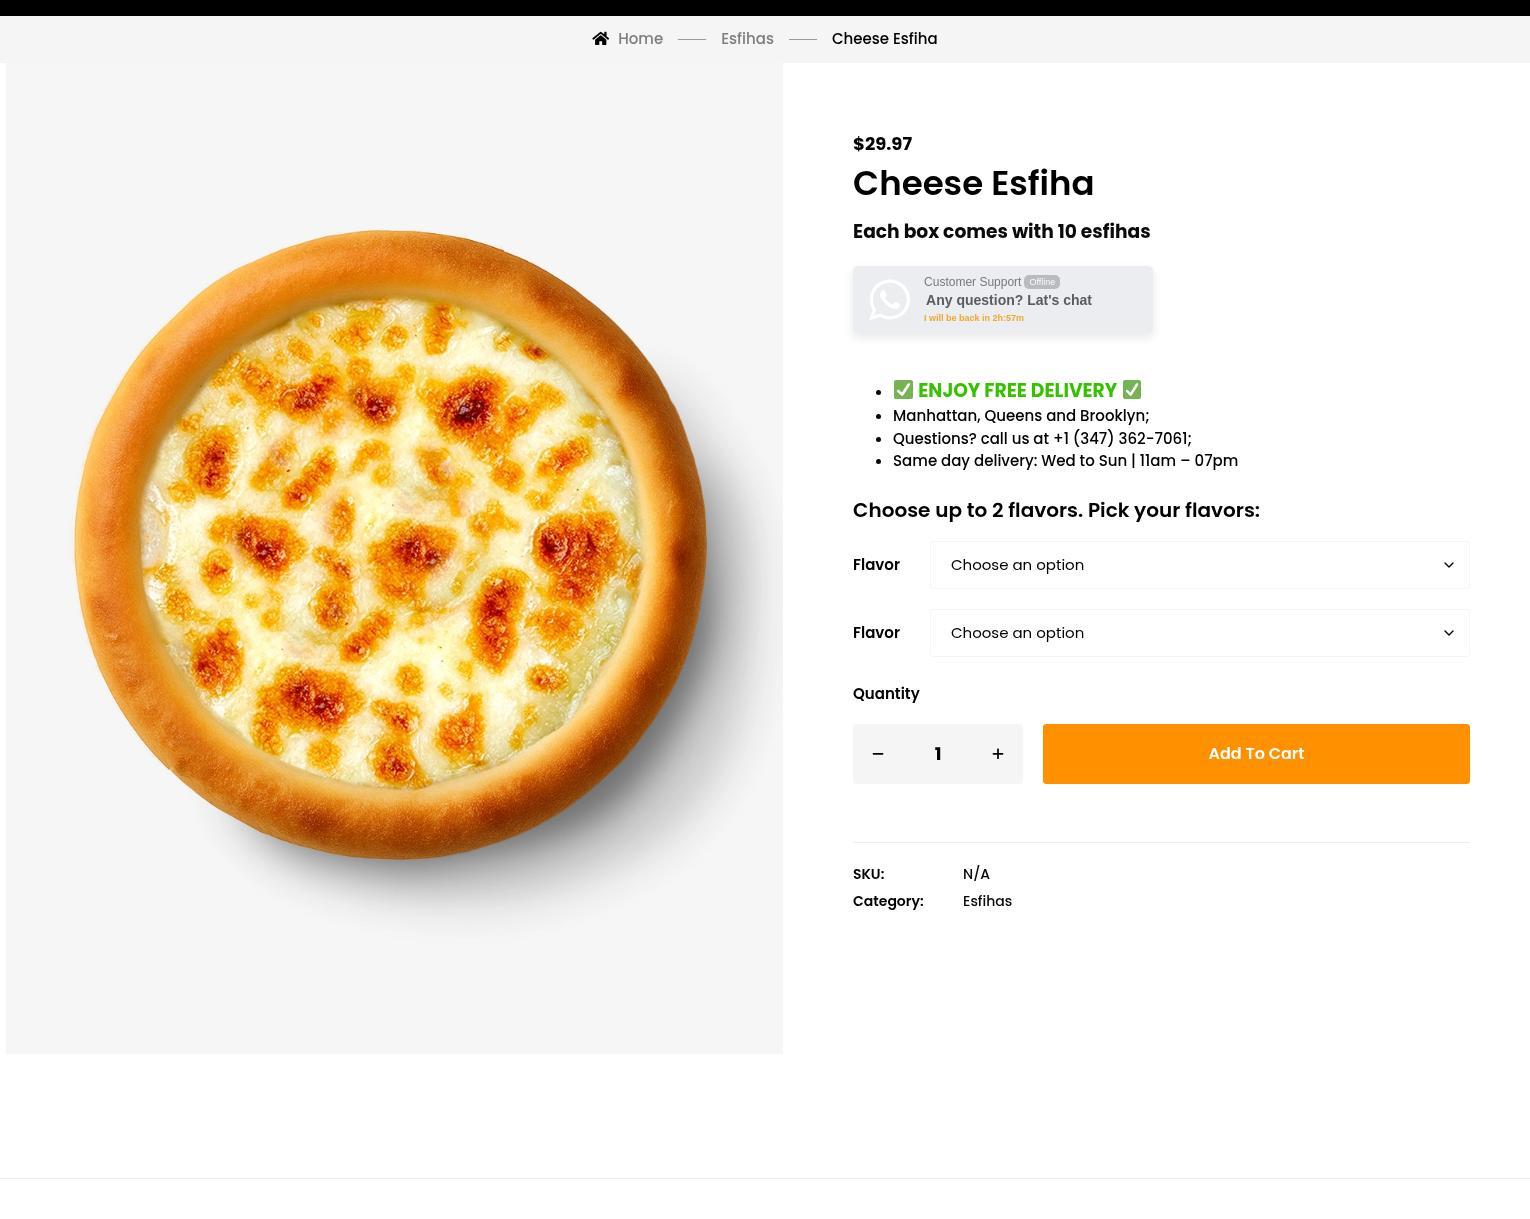The height and width of the screenshot is (1219, 1530).
Task: Click the phone number +1 (347) 362-7061
Action: point(1120,438)
